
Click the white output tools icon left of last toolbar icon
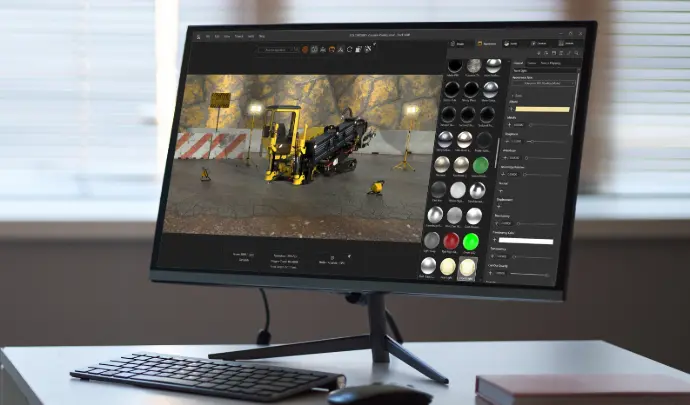[359, 49]
